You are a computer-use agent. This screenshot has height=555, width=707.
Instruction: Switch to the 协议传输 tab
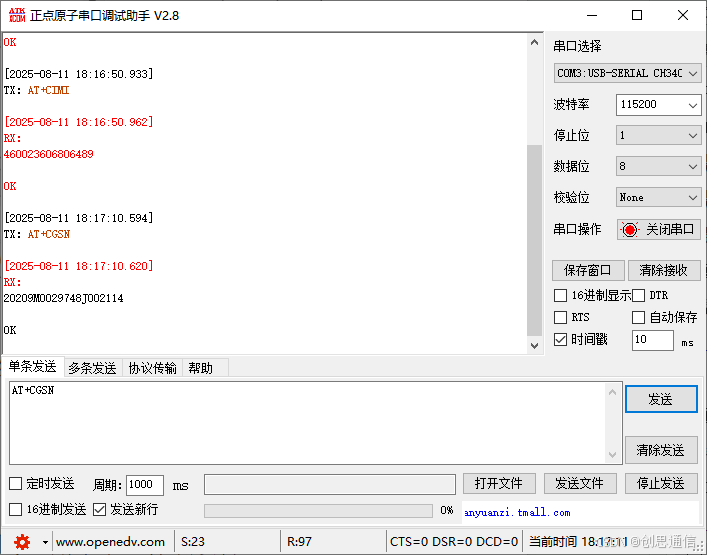coord(152,368)
